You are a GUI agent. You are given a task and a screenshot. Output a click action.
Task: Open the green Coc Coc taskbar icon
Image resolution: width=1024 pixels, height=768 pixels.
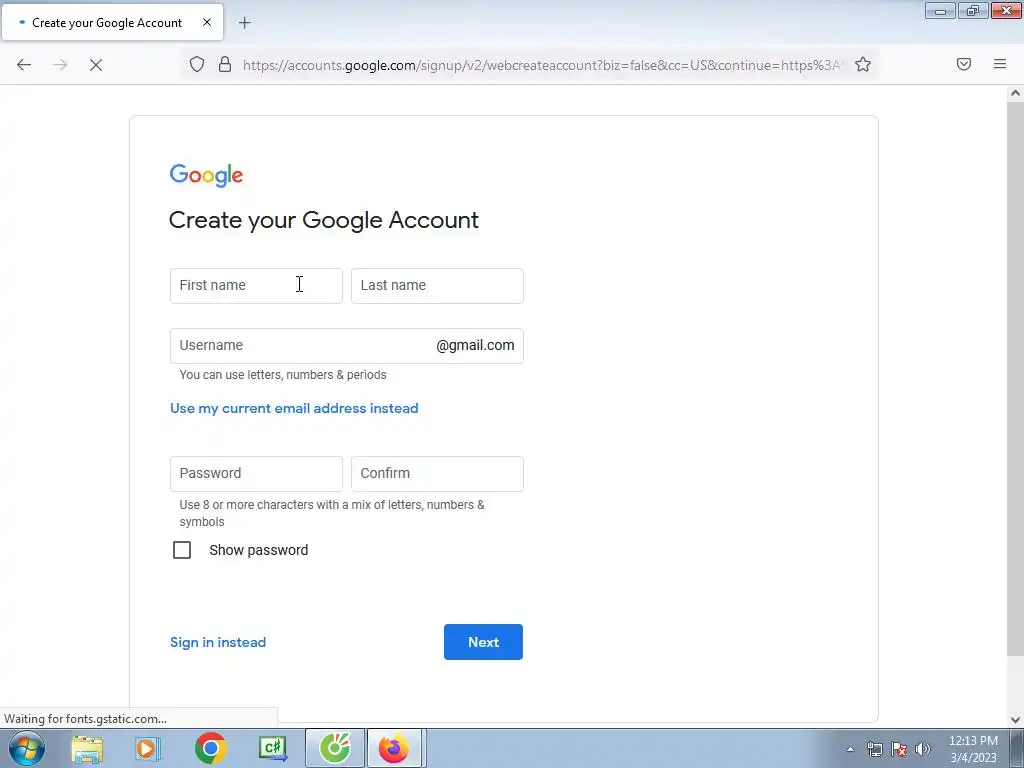click(334, 748)
